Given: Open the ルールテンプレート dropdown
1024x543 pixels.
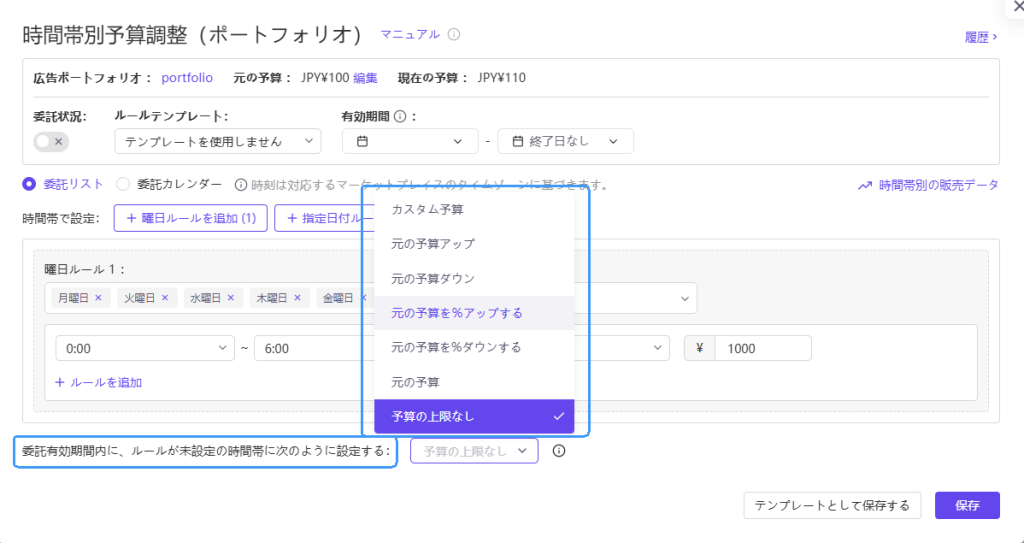Looking at the screenshot, I should pyautogui.click(x=217, y=141).
